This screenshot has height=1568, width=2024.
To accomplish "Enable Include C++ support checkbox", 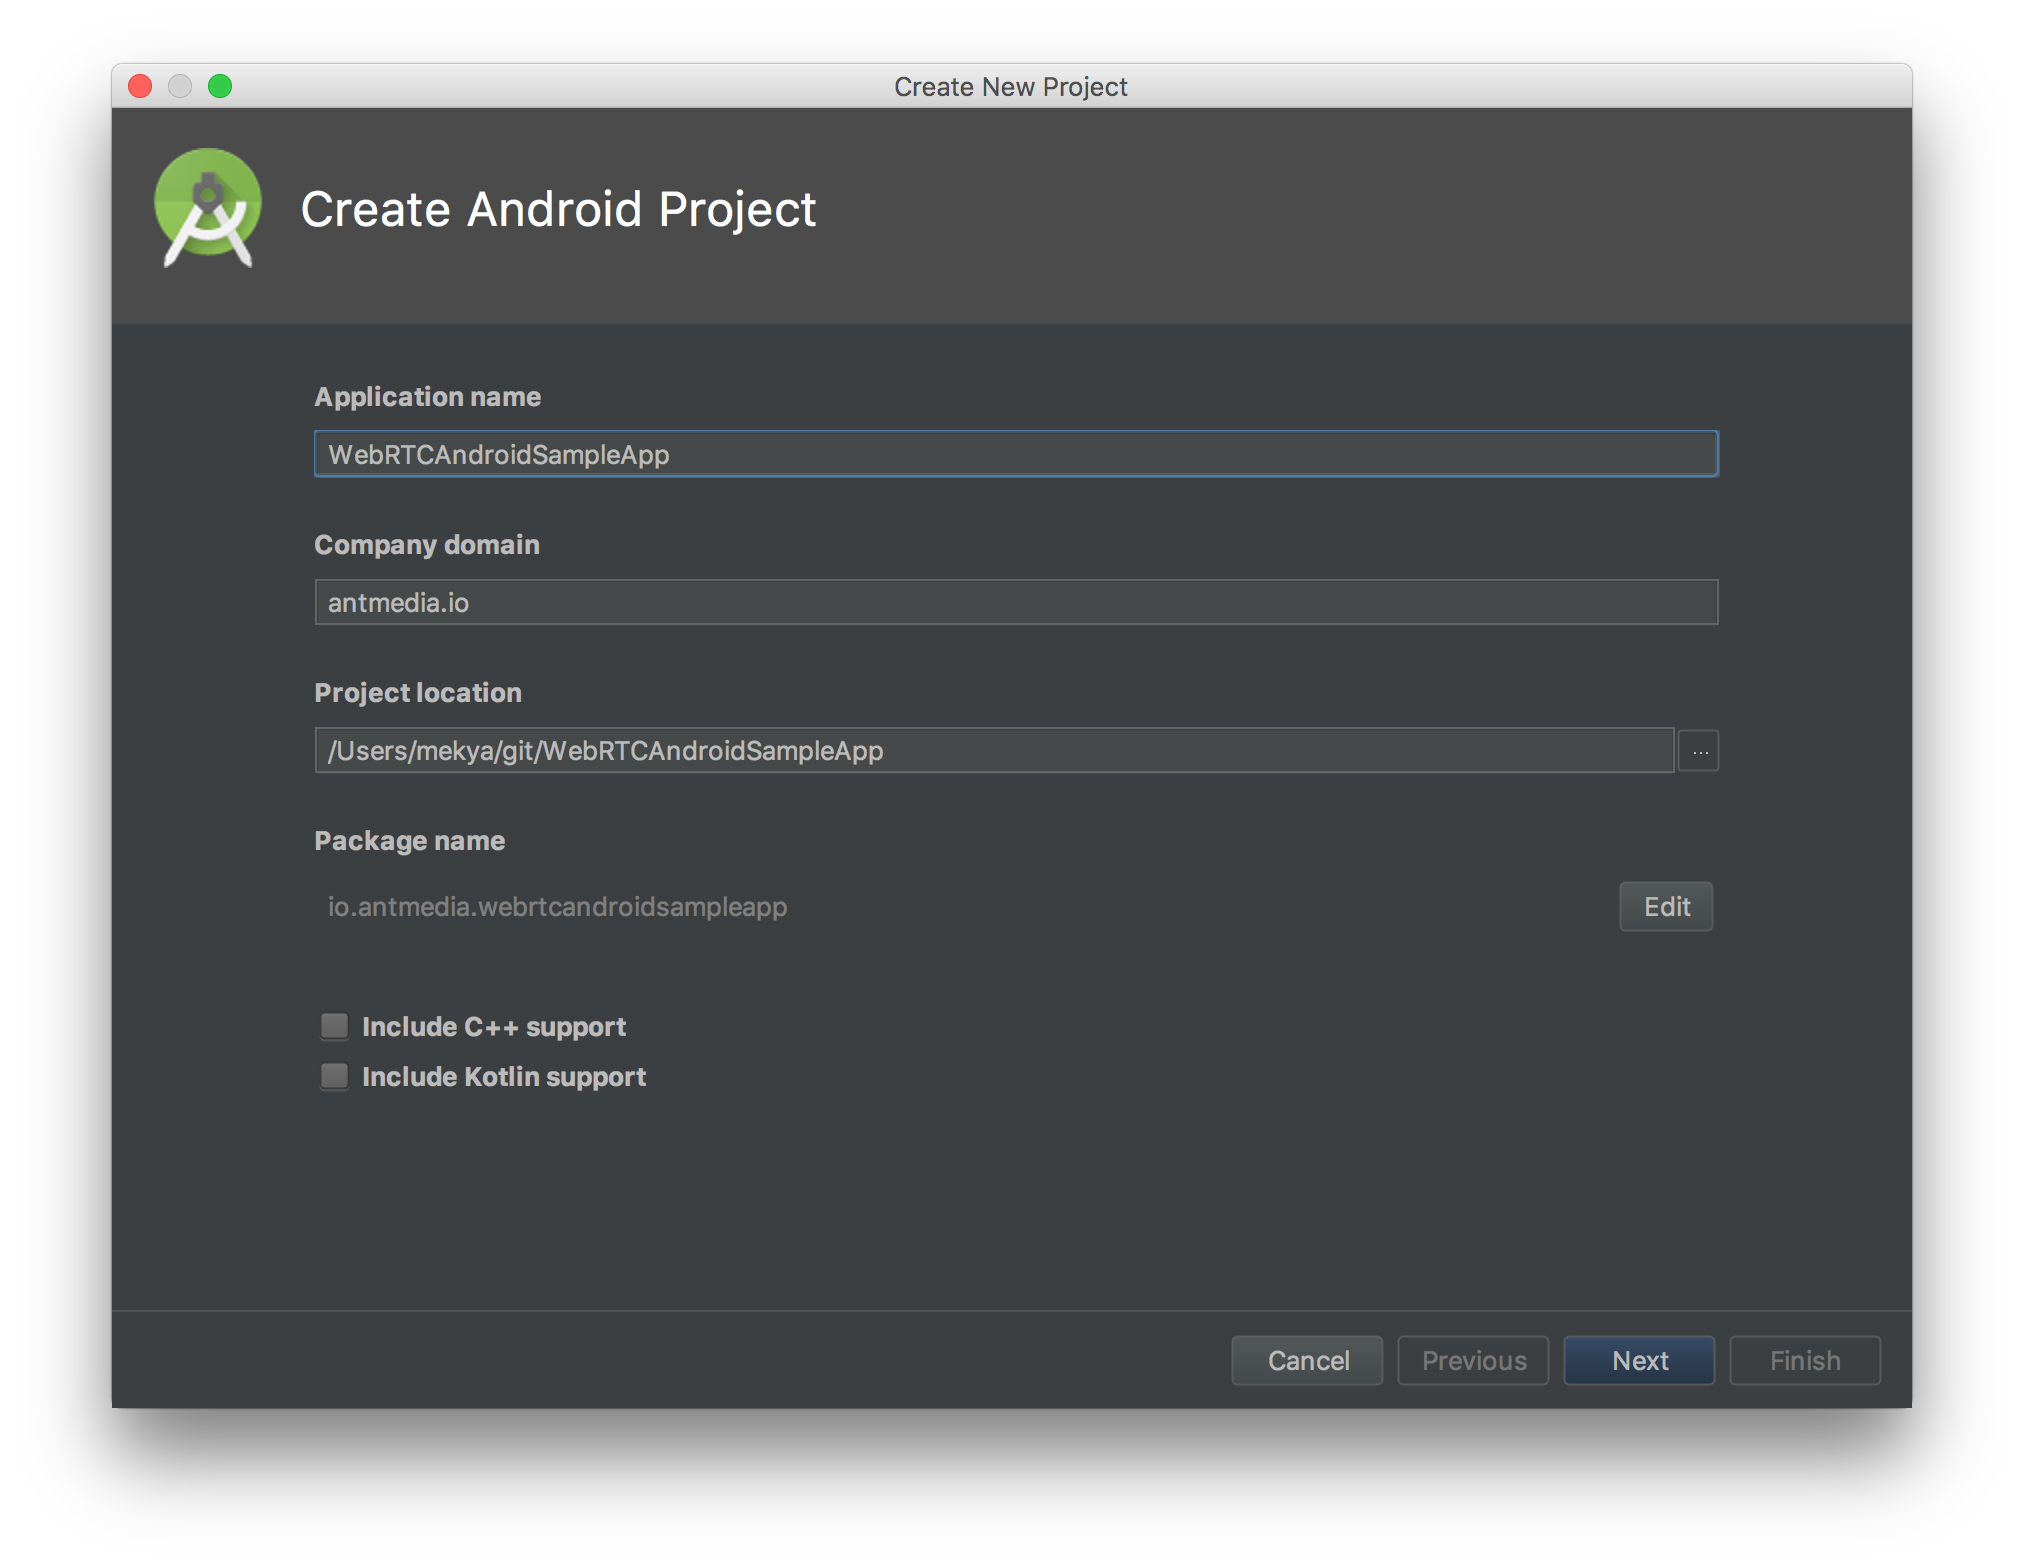I will pyautogui.click(x=334, y=1026).
